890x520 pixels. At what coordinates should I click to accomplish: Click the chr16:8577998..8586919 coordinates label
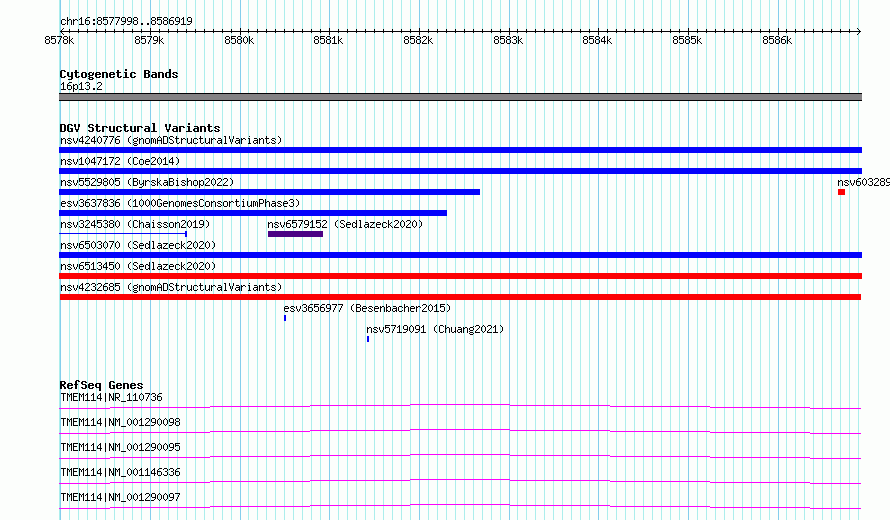click(x=126, y=21)
